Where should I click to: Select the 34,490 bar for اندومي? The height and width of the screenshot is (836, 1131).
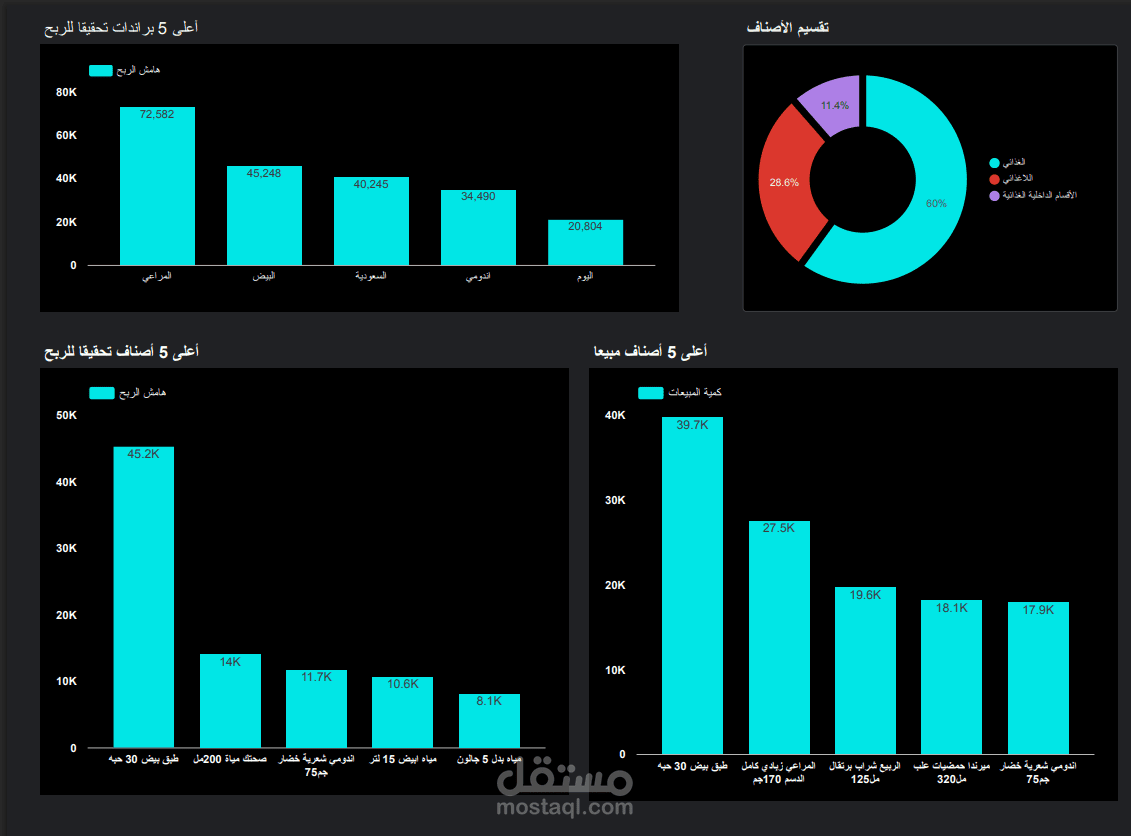[478, 228]
